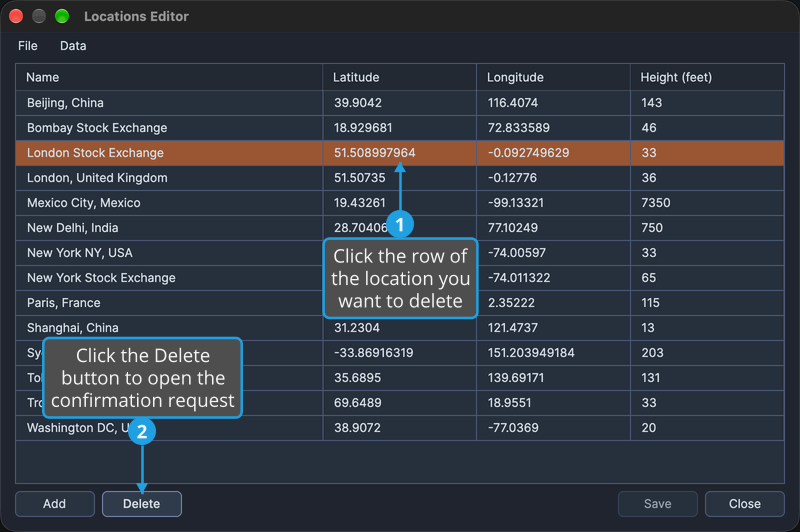Click the Close button
Viewport: 800px width, 532px height.
click(x=744, y=504)
